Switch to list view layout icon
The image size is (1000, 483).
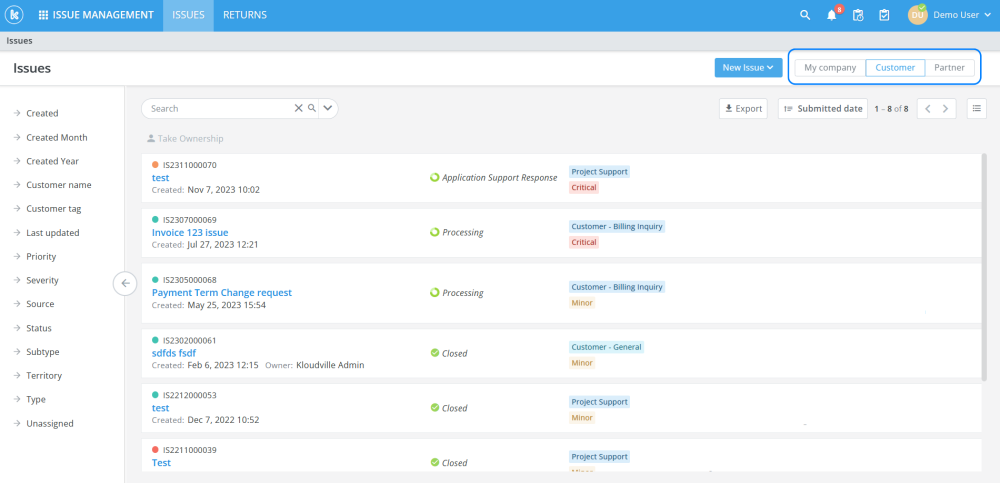point(976,108)
